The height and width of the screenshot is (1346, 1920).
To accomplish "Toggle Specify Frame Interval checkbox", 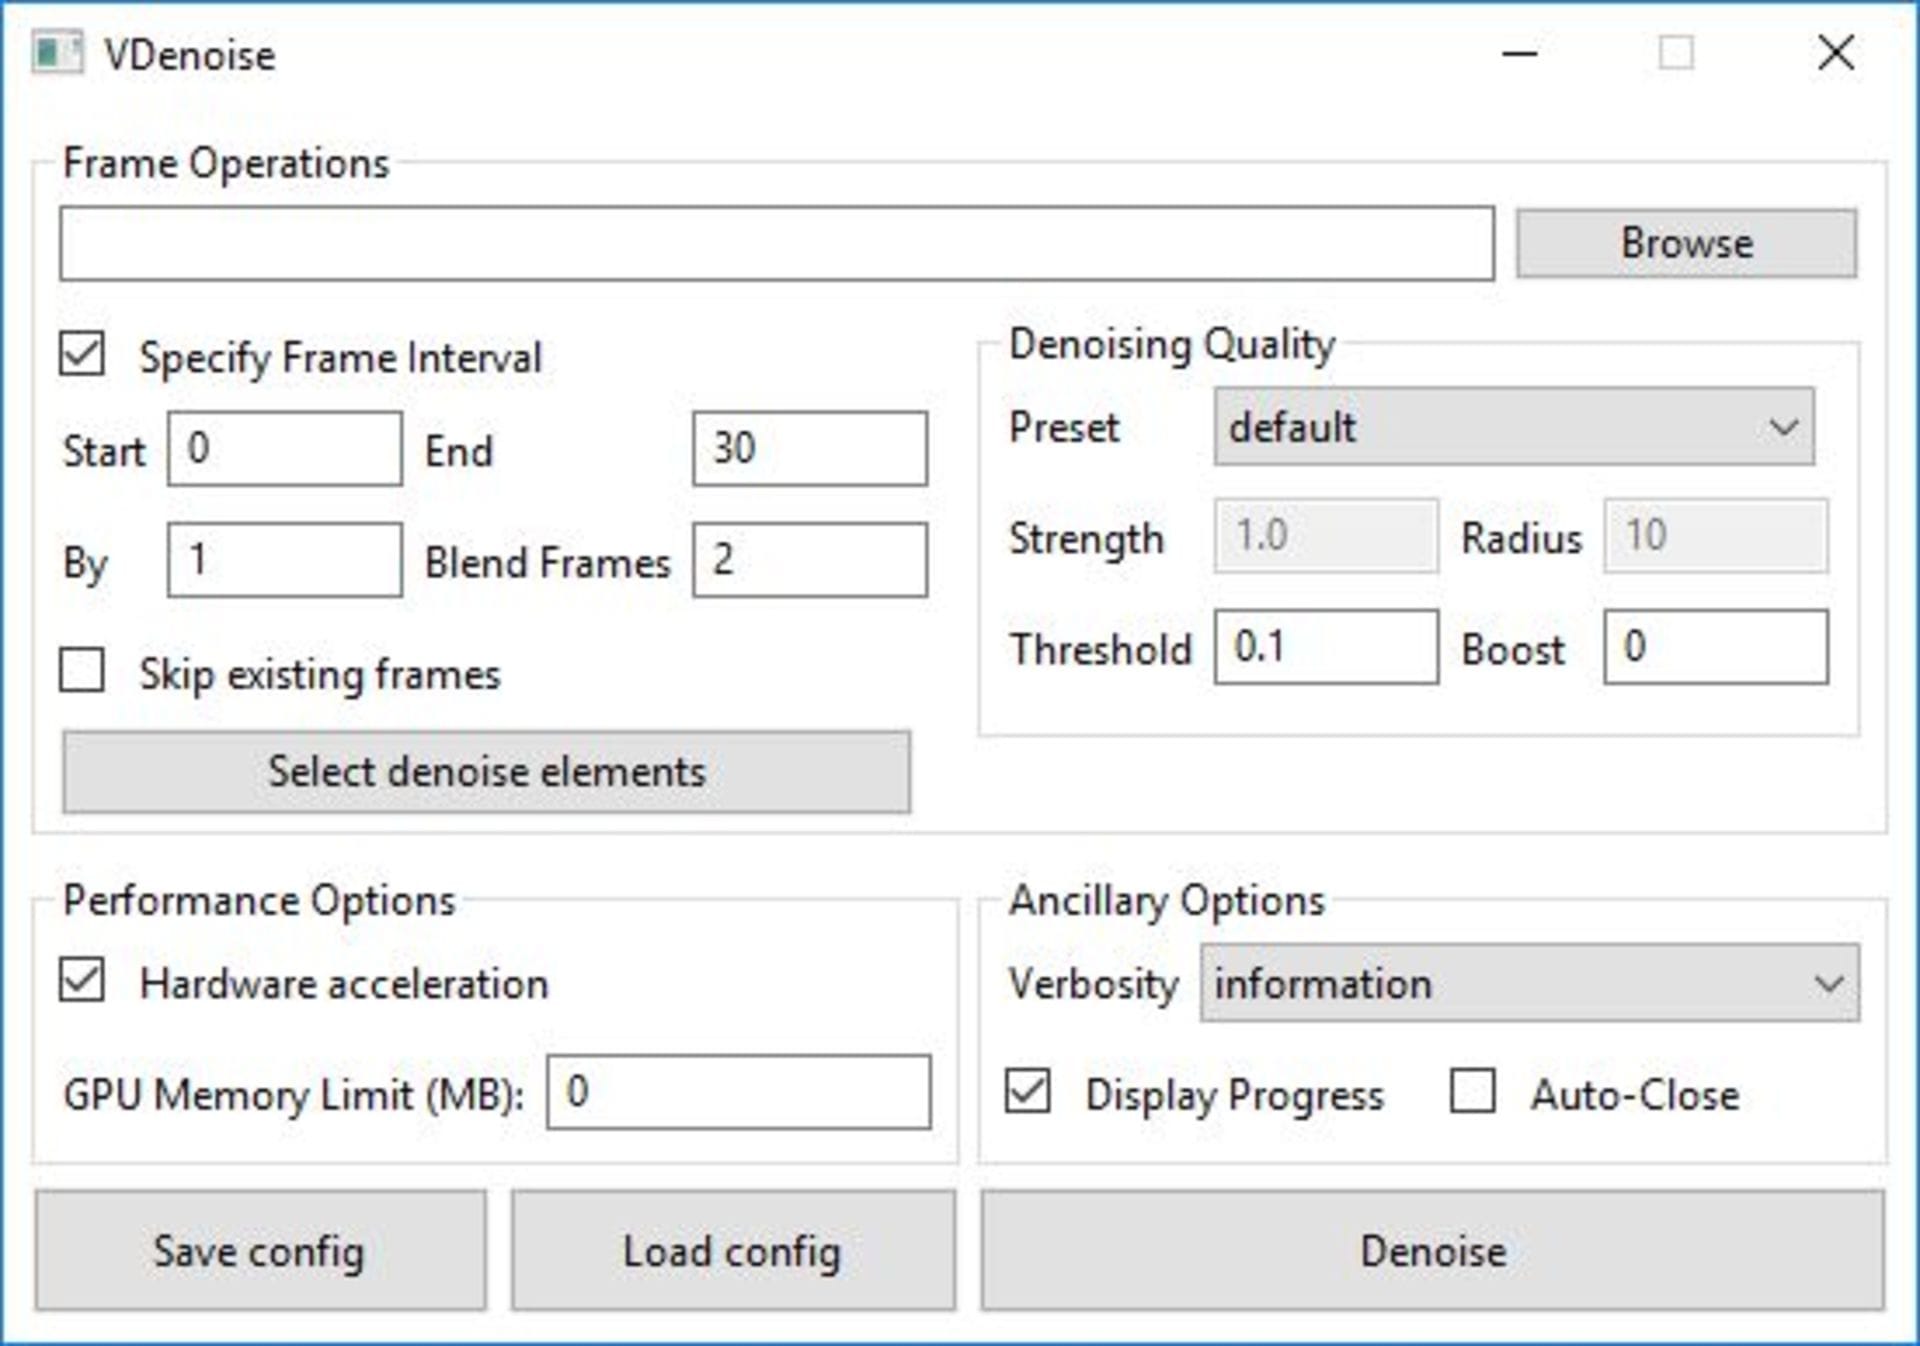I will [81, 354].
